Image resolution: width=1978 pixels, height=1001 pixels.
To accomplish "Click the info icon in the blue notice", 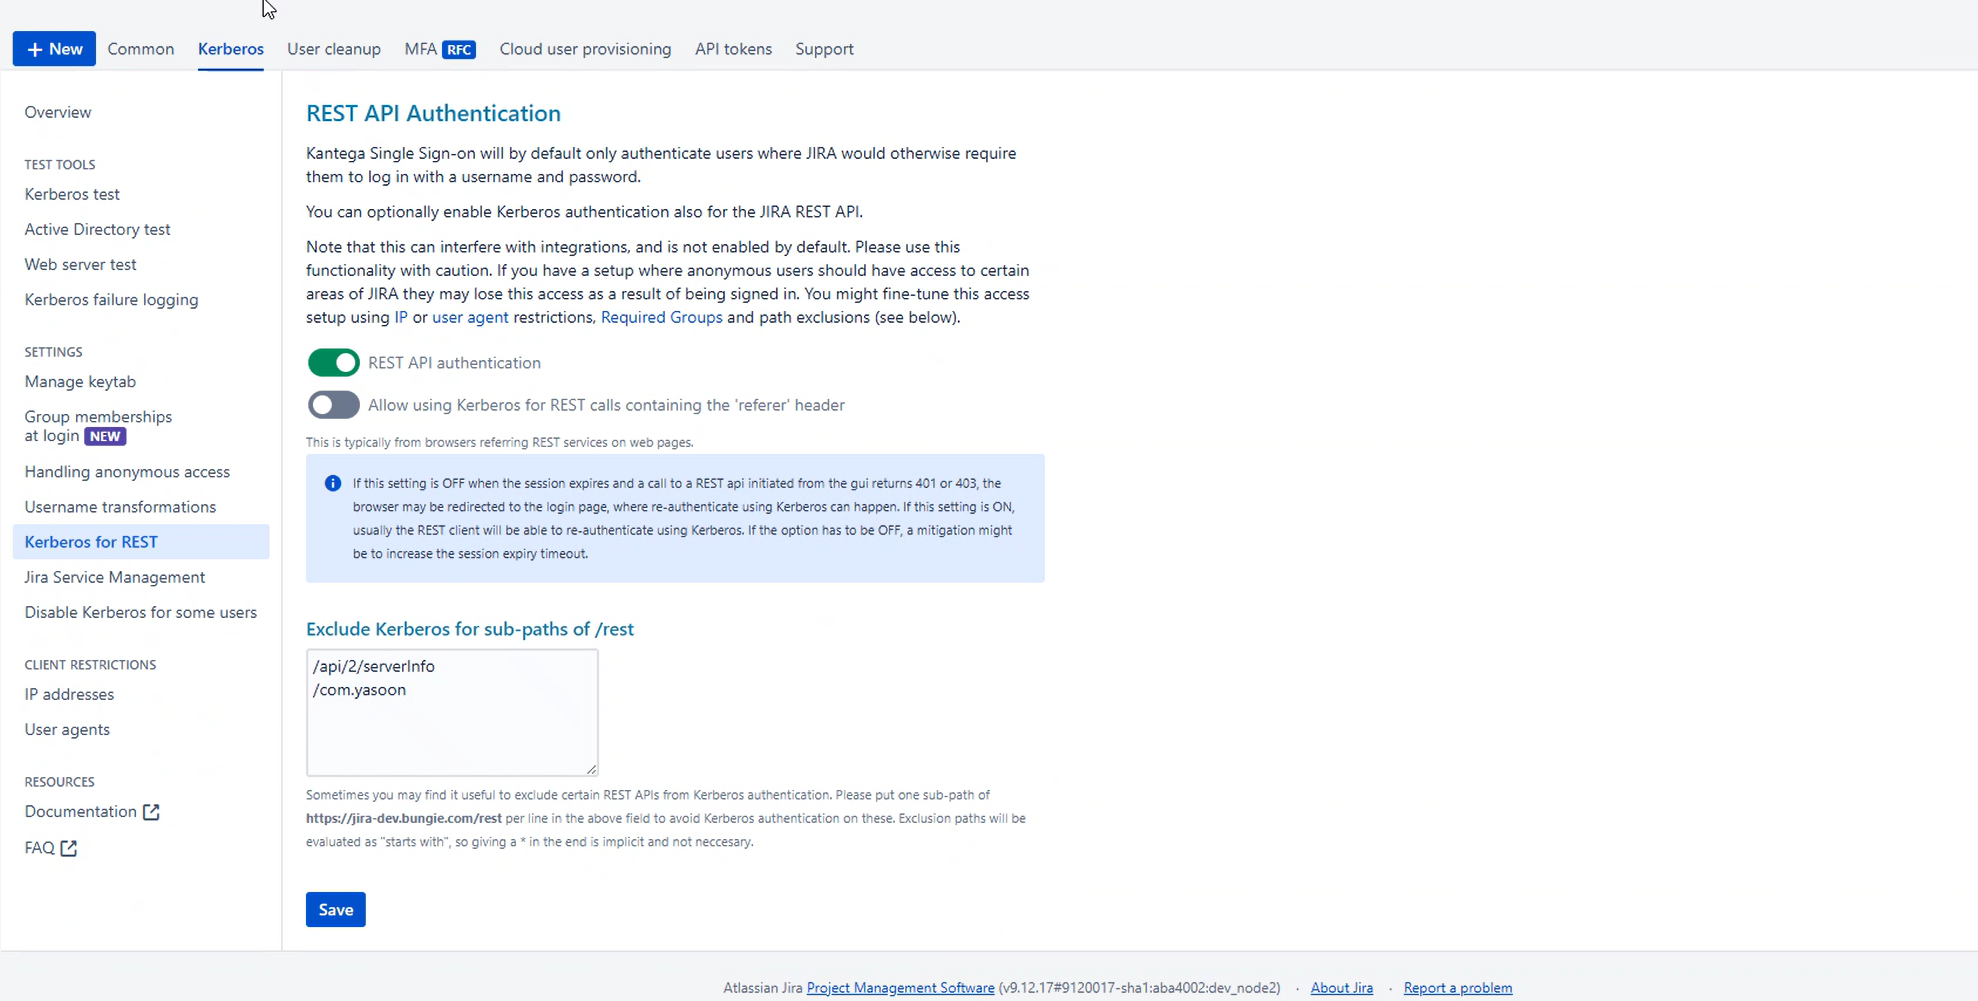I will click(333, 484).
